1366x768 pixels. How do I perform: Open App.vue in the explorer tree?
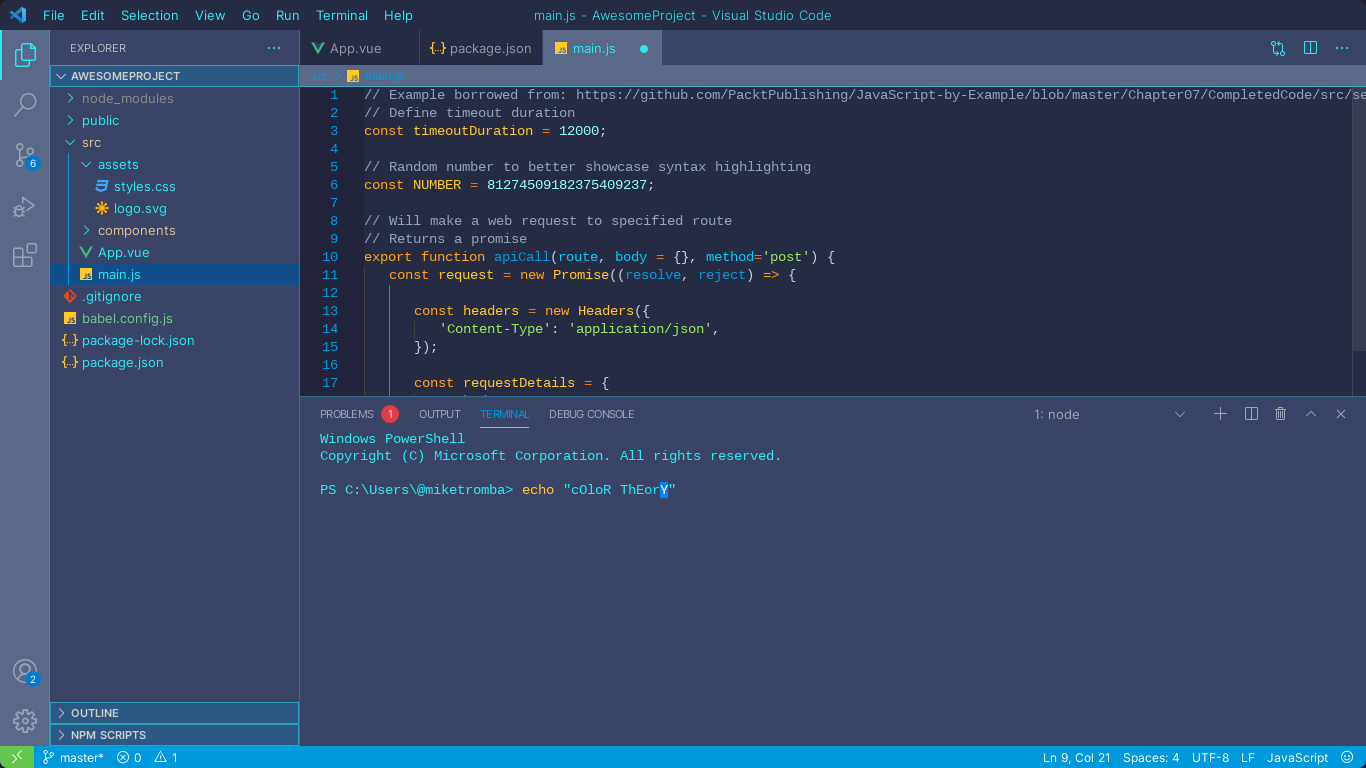(x=175, y=252)
